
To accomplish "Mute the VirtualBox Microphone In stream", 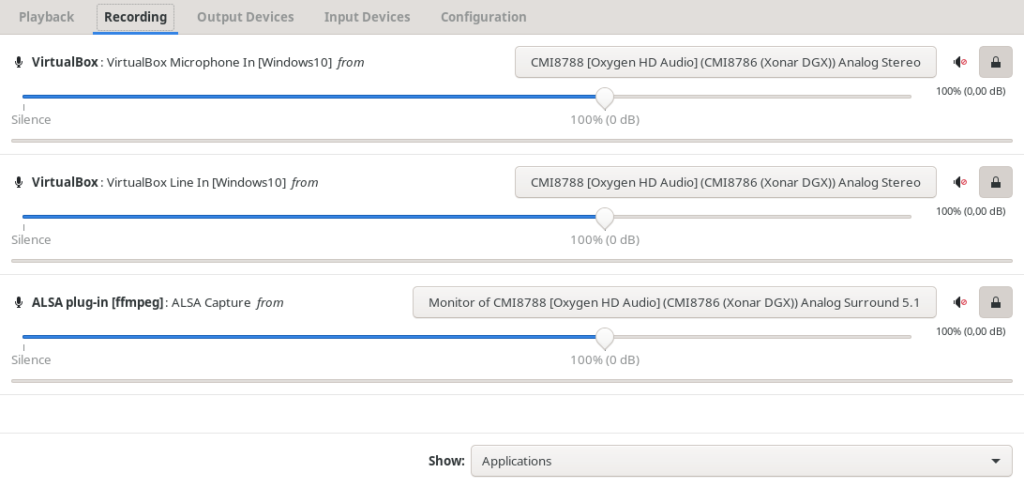I will 960,62.
